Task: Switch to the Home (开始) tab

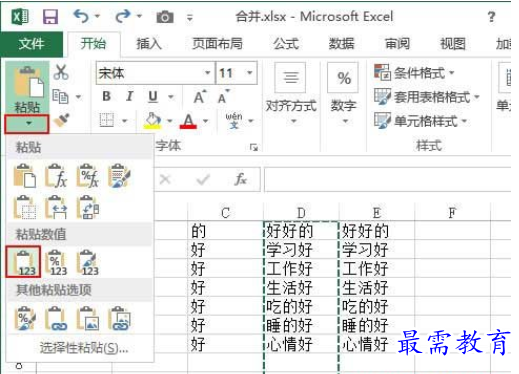Action: [93, 44]
